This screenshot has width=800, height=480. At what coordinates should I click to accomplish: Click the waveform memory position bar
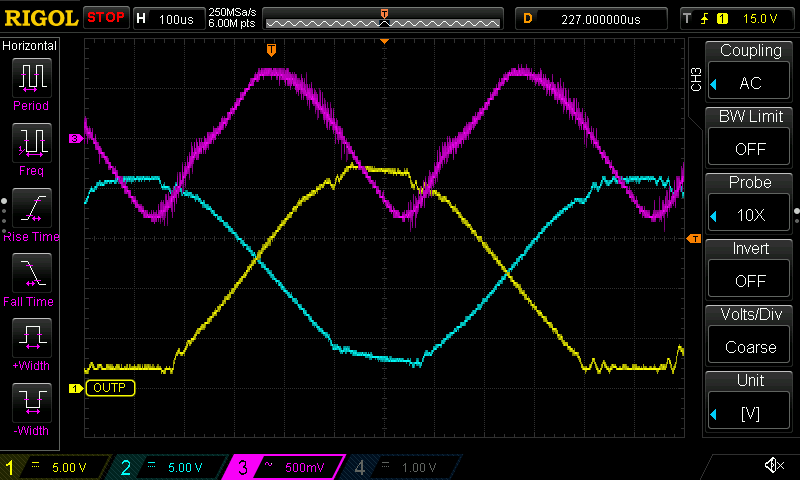[x=384, y=19]
